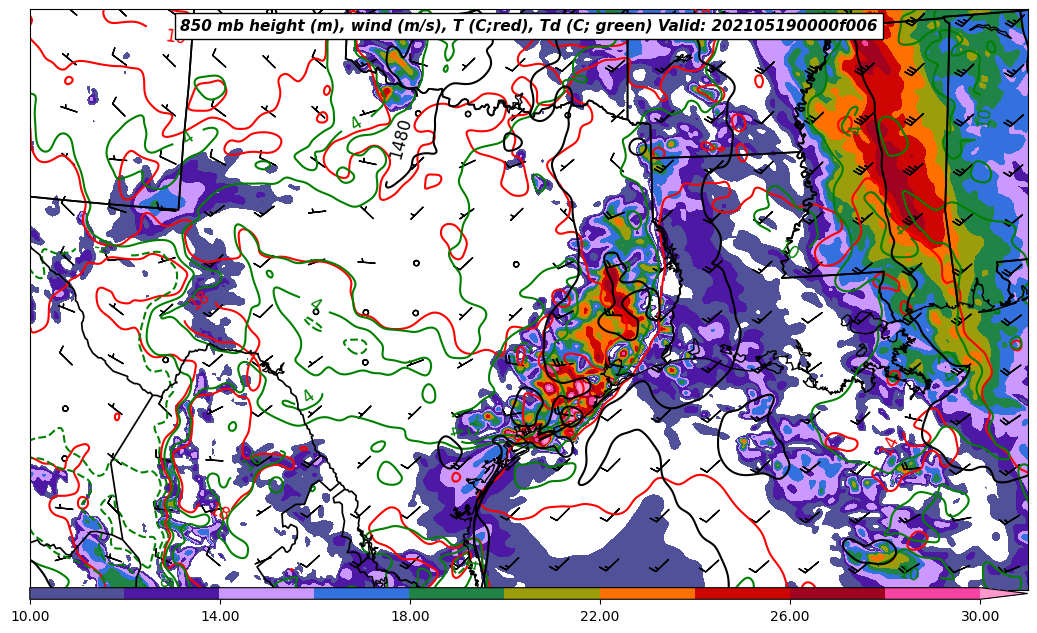
Task: Click the olive 20–22 colorbar segment
Action: [x=552, y=593]
